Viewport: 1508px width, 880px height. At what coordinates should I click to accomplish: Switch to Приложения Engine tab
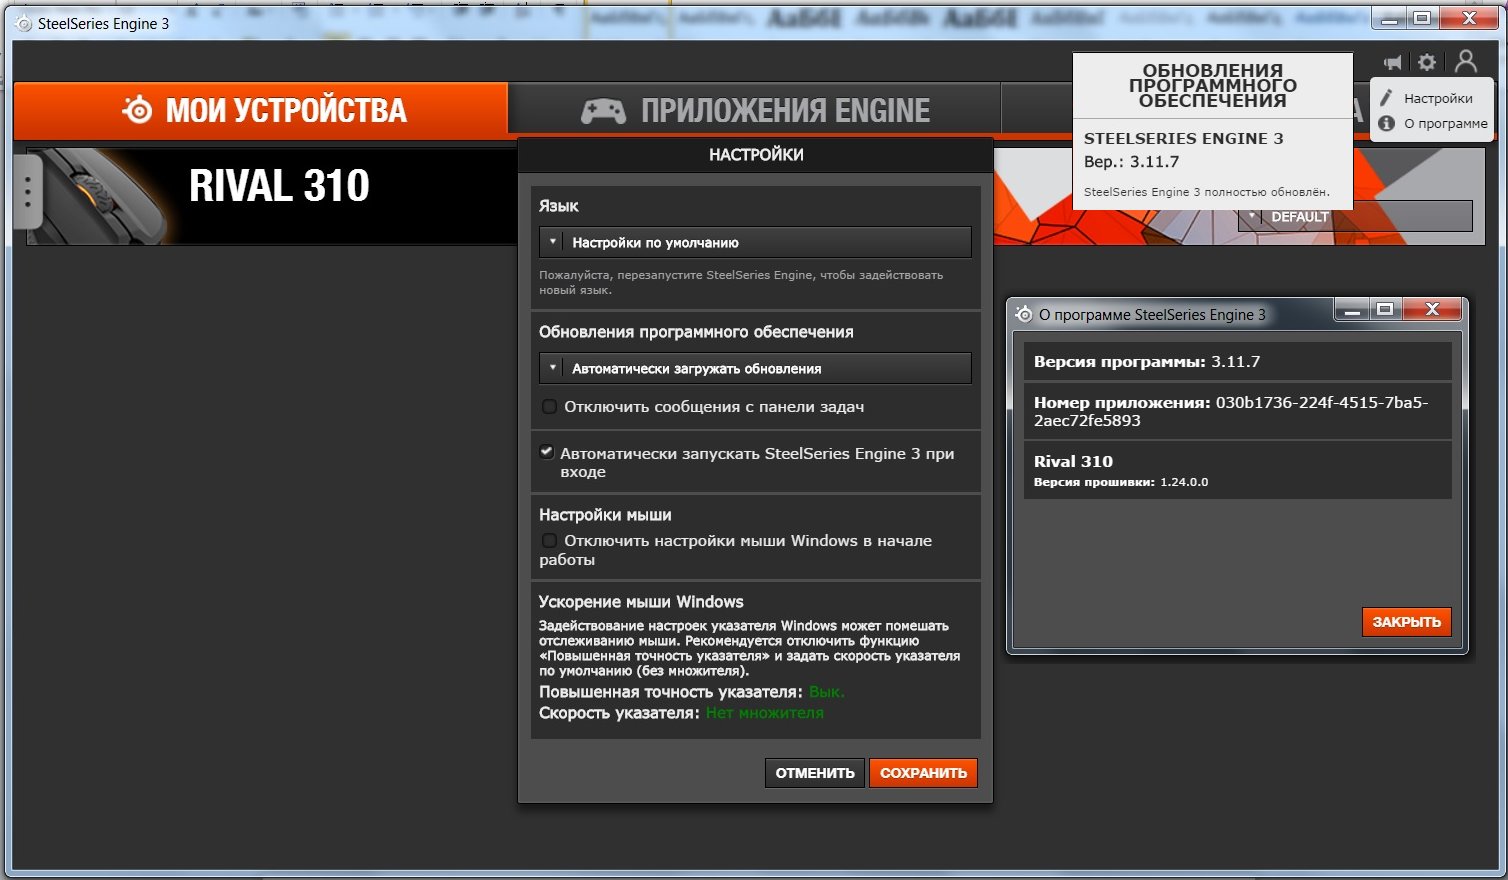755,110
